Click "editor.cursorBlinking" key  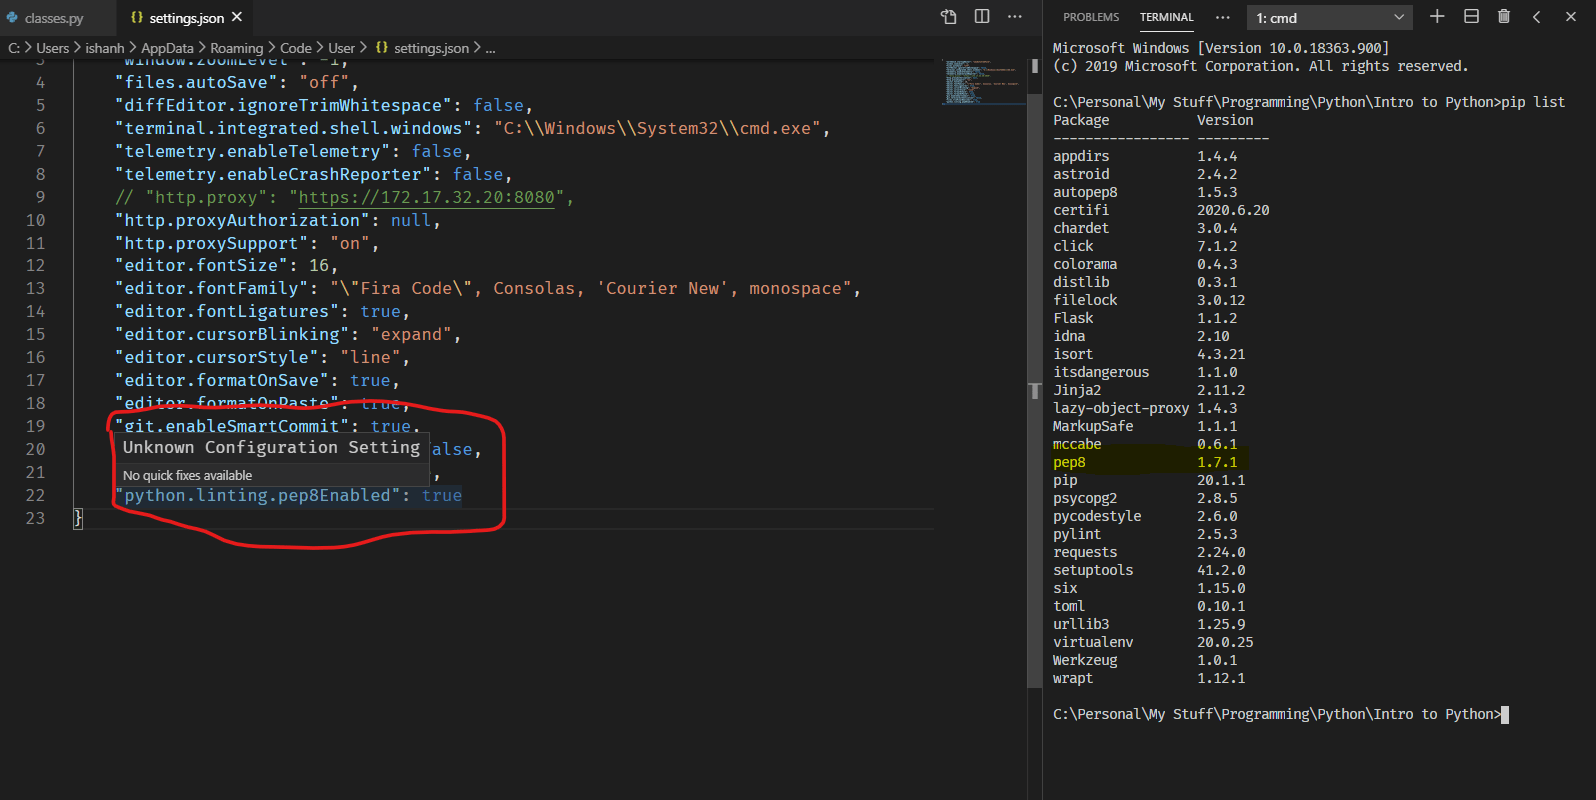click(232, 334)
